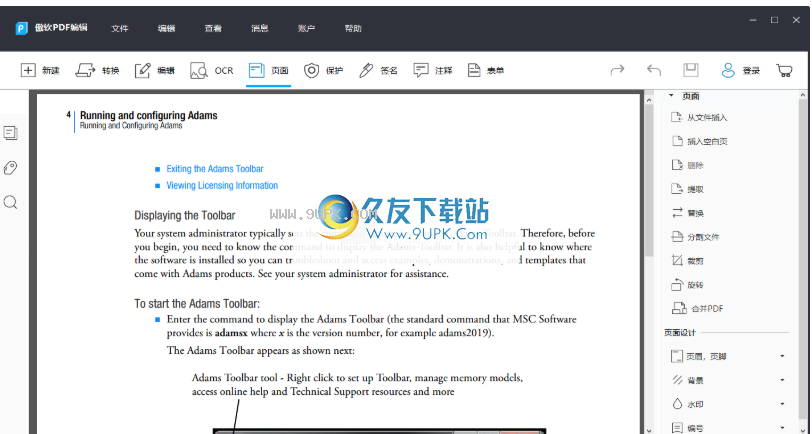
Task: Click 旋转 (Rotate) page option
Action: (687, 284)
